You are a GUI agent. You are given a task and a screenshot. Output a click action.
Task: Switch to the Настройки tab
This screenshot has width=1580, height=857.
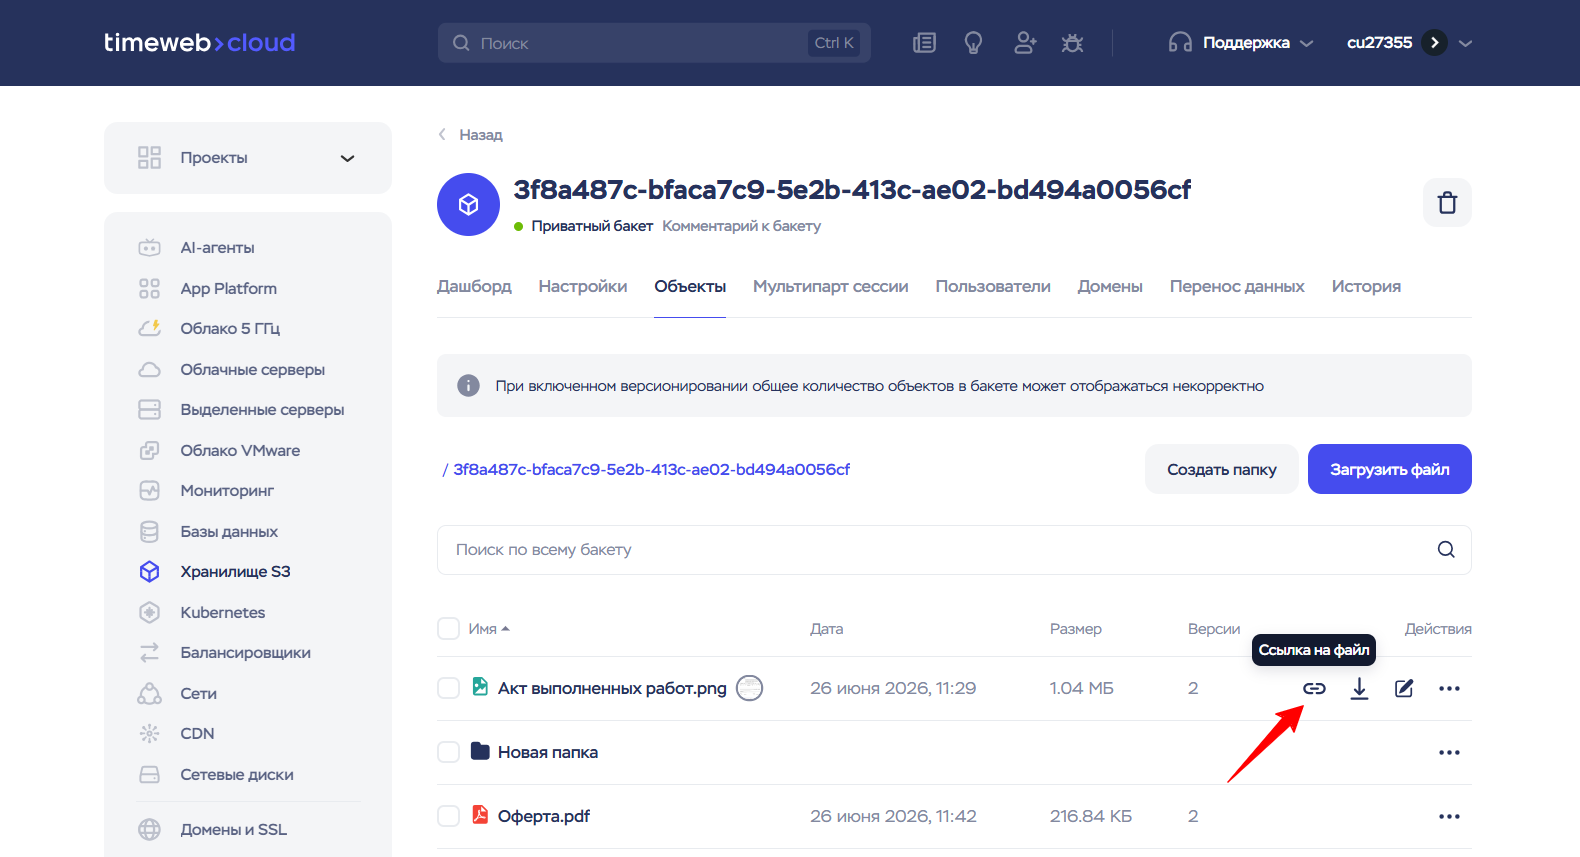pos(583,287)
